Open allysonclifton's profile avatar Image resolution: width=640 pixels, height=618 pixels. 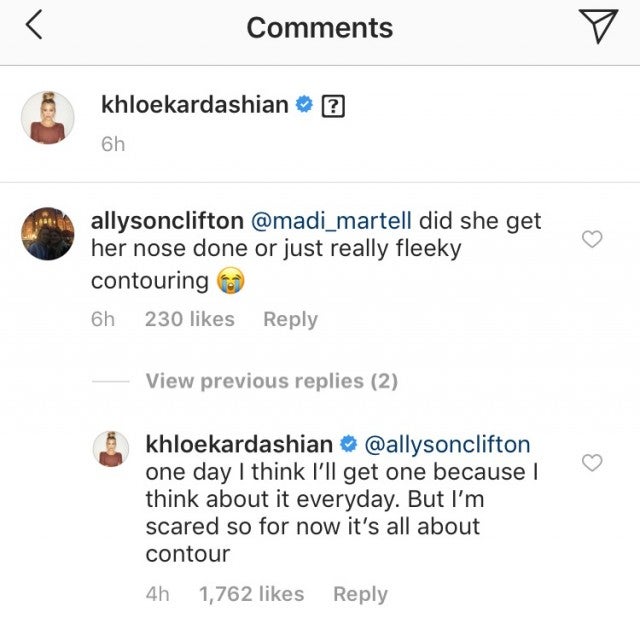coord(48,232)
